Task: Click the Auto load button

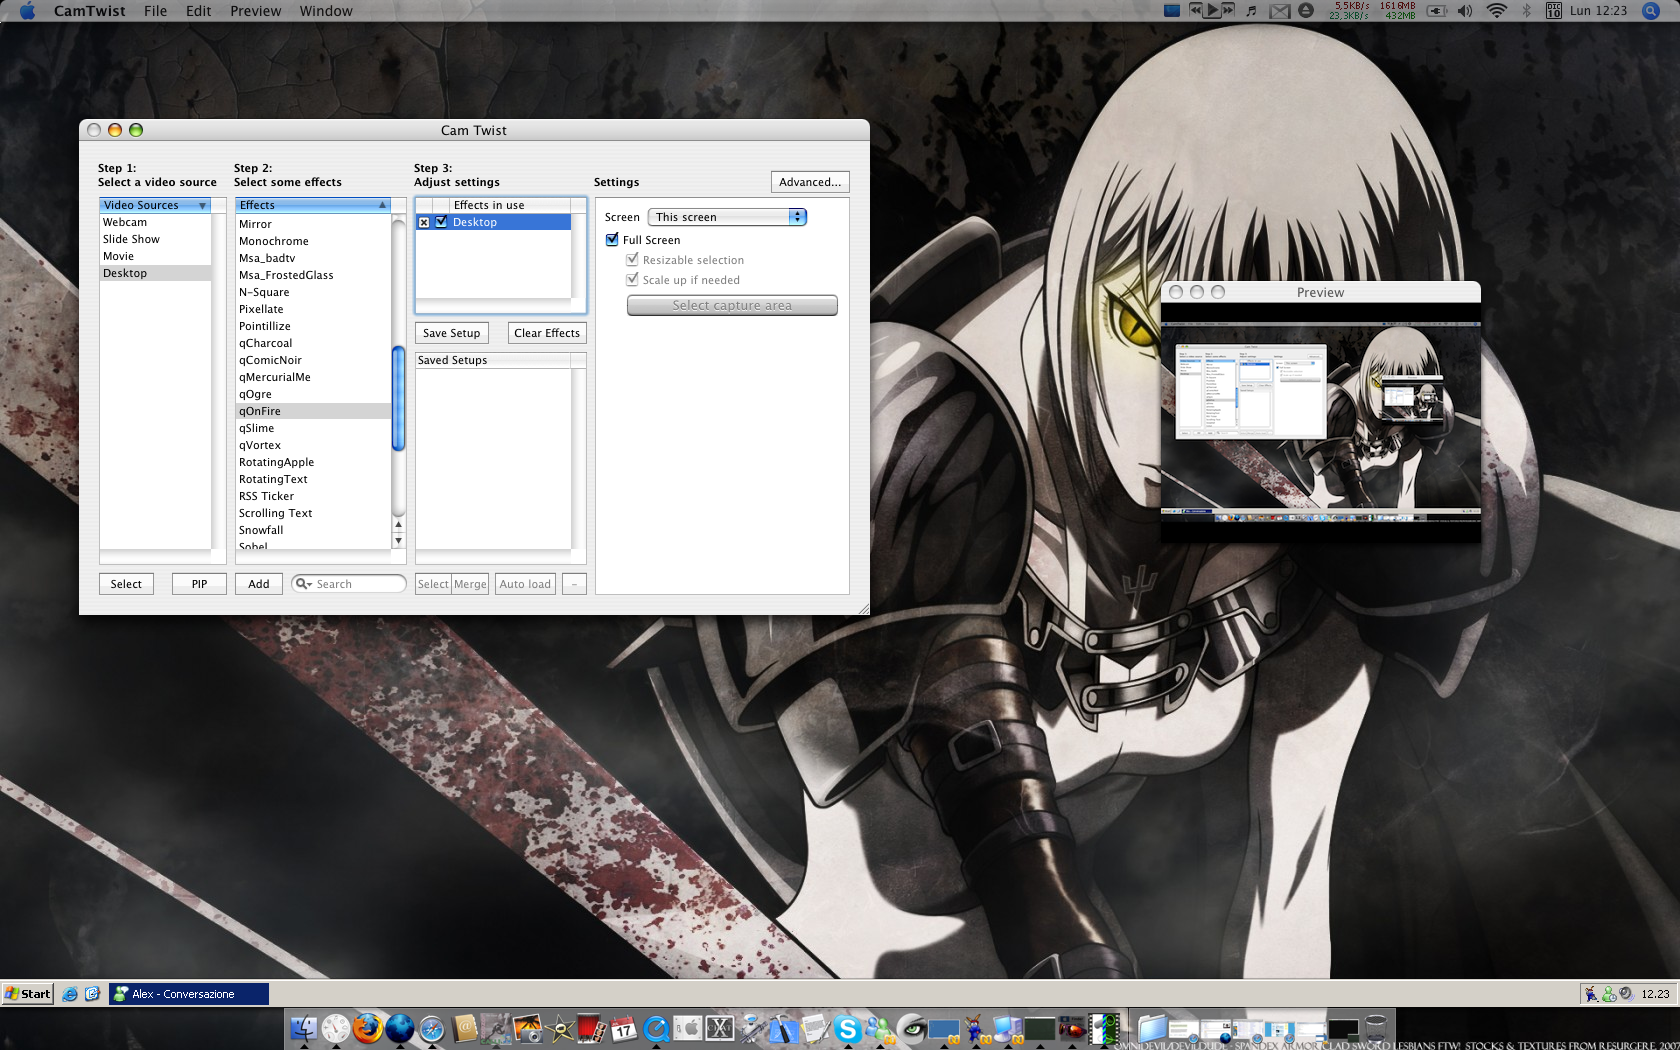Action: coord(525,584)
